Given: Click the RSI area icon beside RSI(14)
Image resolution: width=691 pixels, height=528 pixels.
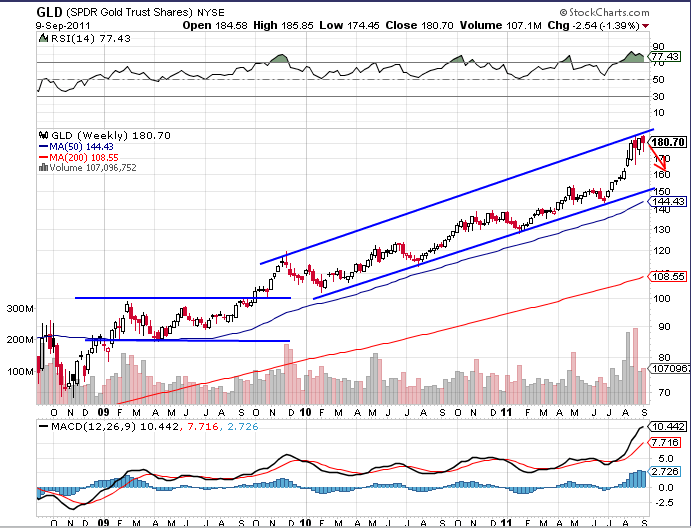Looking at the screenshot, I should point(43,38).
